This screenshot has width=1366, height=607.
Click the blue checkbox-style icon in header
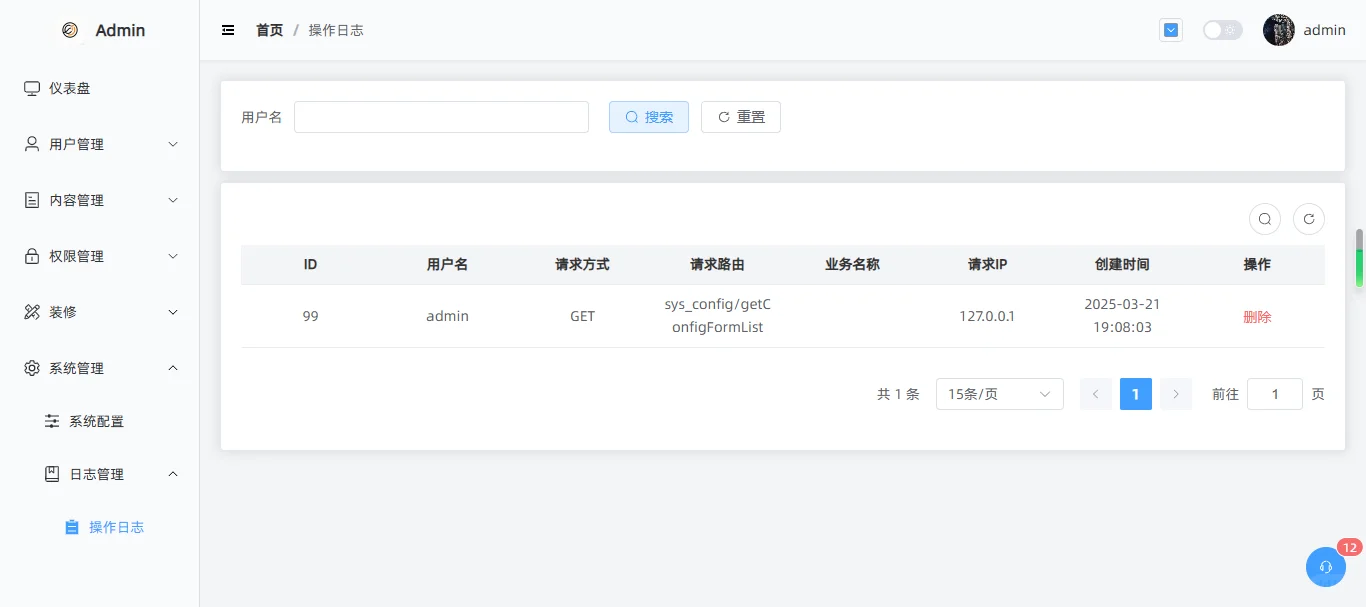[1170, 30]
